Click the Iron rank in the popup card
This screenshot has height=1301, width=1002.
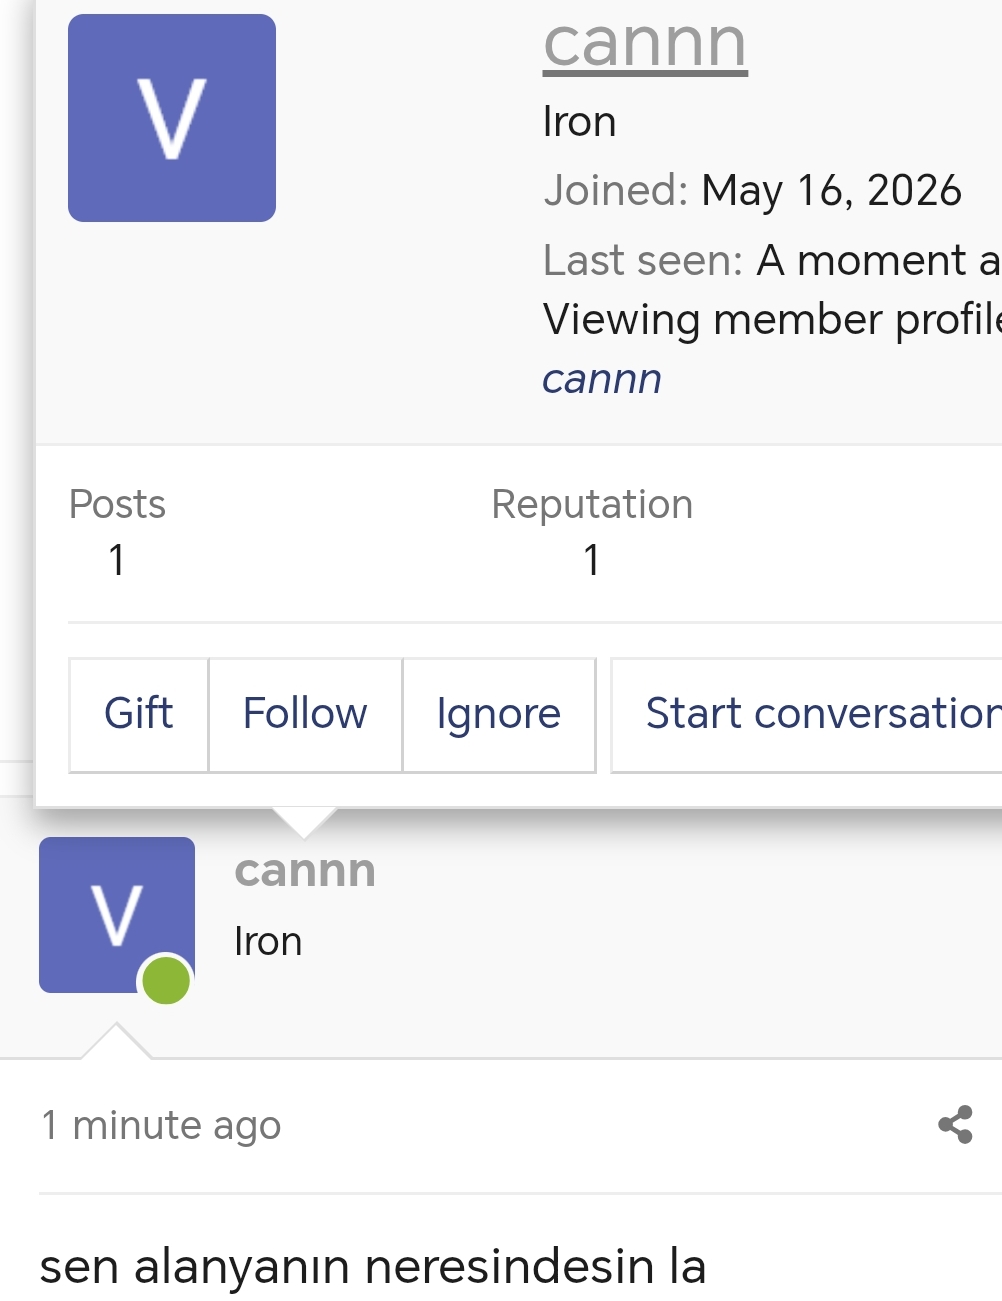click(579, 122)
